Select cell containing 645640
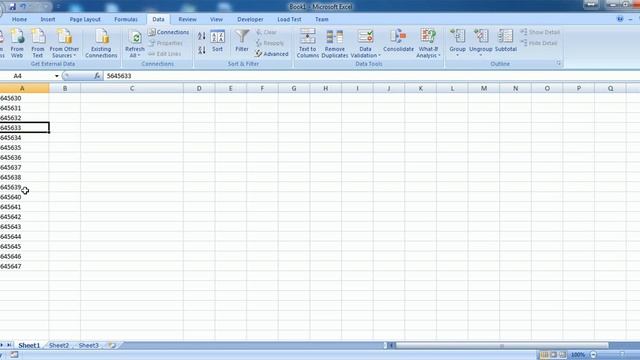 tap(24, 197)
